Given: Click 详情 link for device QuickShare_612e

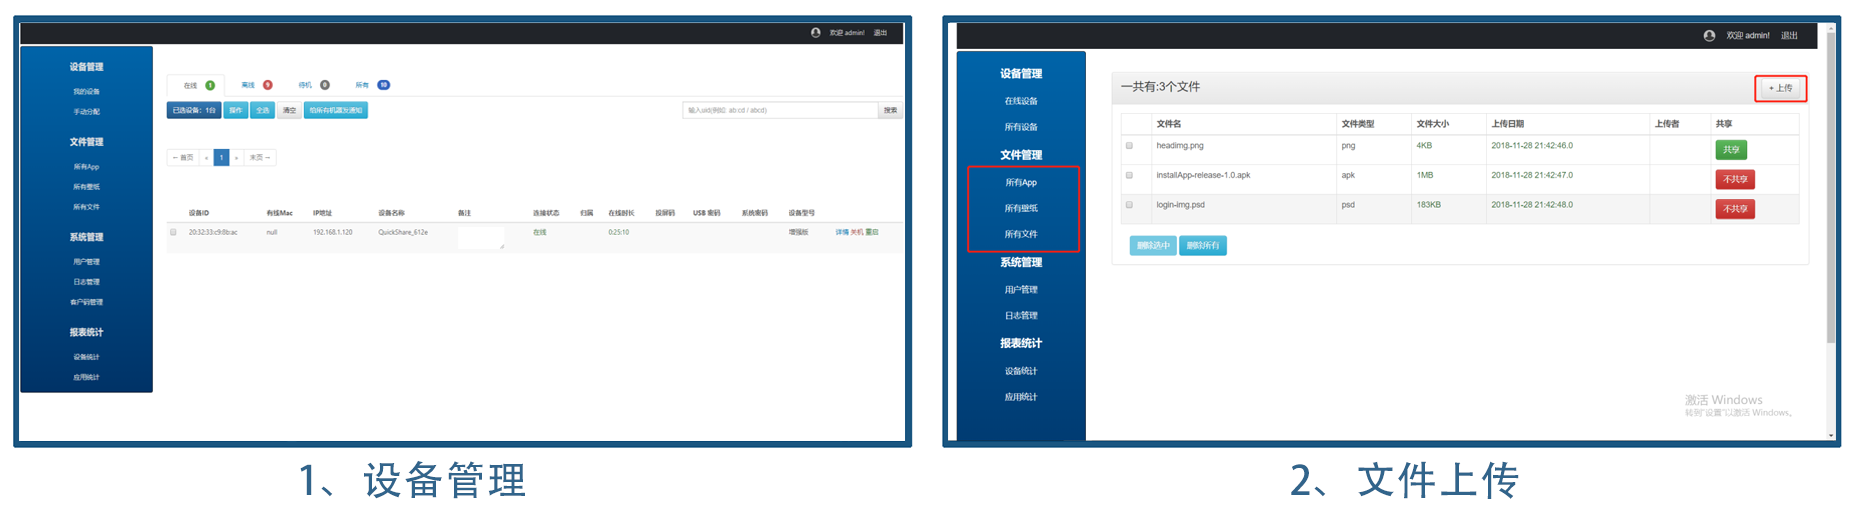Looking at the screenshot, I should point(841,232).
